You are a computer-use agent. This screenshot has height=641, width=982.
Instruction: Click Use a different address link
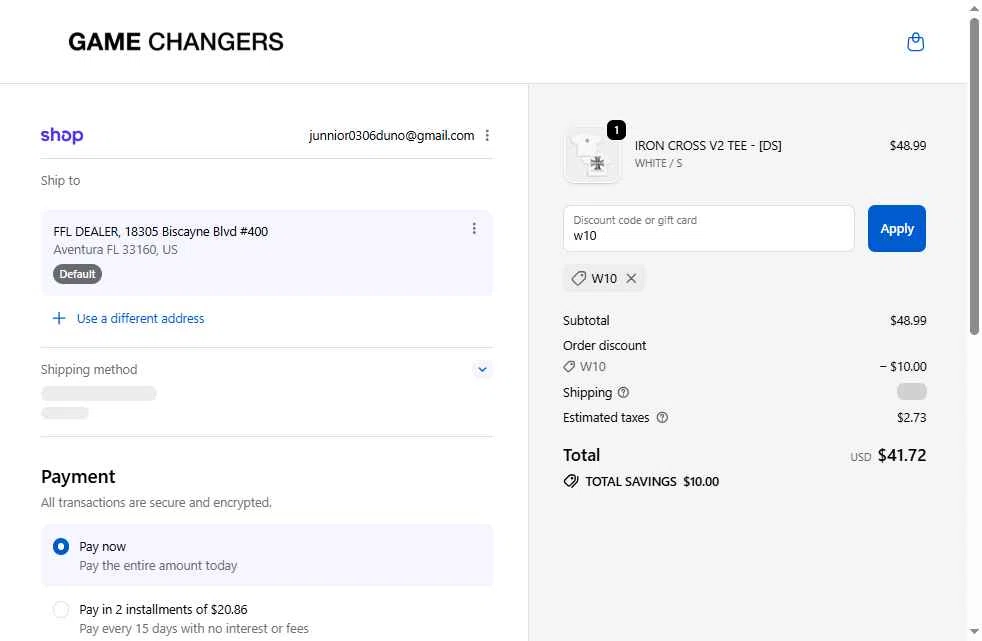pos(140,319)
